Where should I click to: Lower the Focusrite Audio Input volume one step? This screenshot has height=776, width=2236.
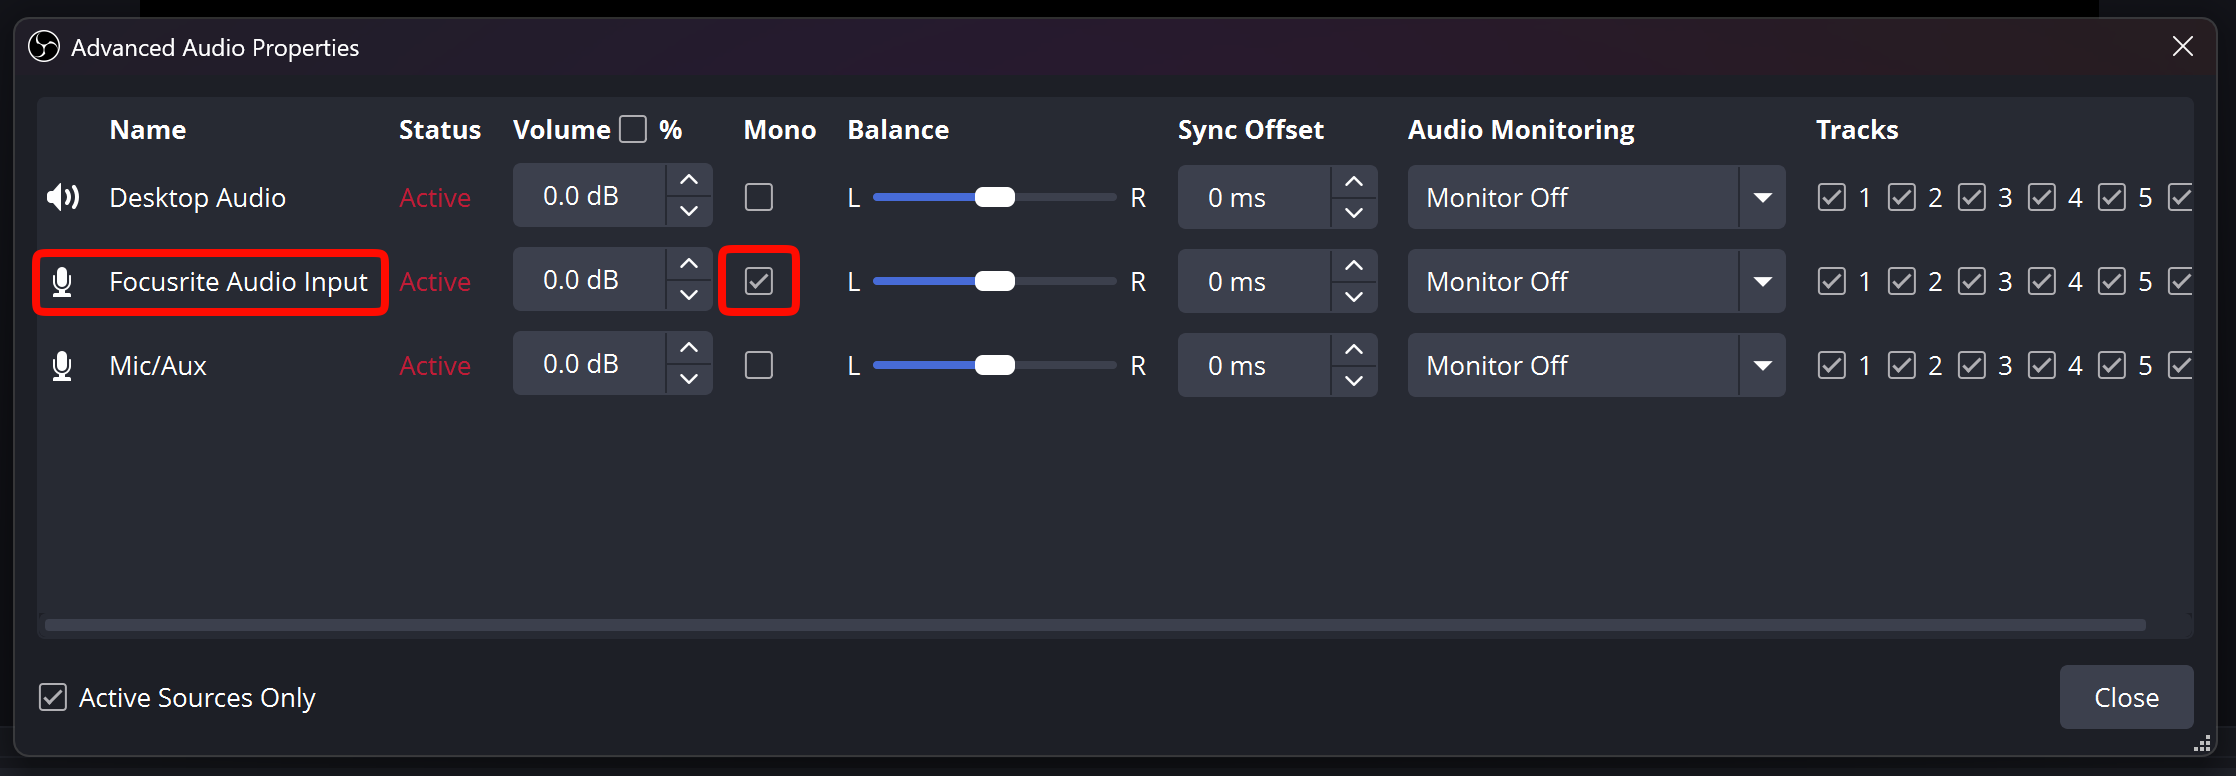coord(689,295)
